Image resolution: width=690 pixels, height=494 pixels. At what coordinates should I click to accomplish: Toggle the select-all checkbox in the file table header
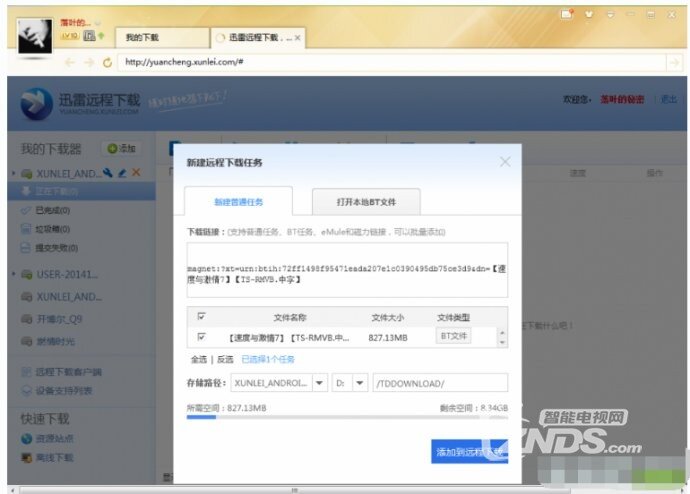pos(201,316)
